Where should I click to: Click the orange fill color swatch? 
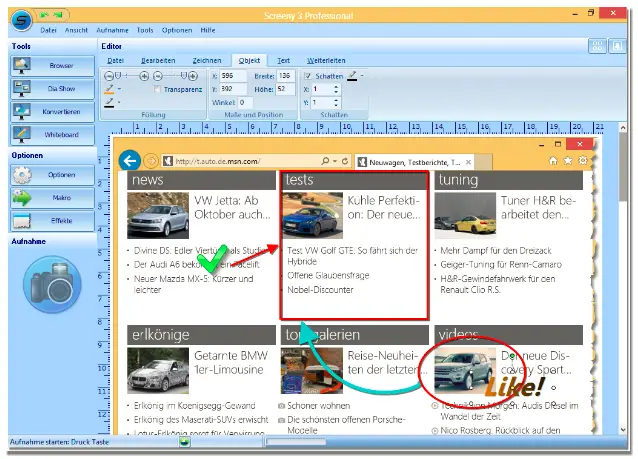click(109, 89)
